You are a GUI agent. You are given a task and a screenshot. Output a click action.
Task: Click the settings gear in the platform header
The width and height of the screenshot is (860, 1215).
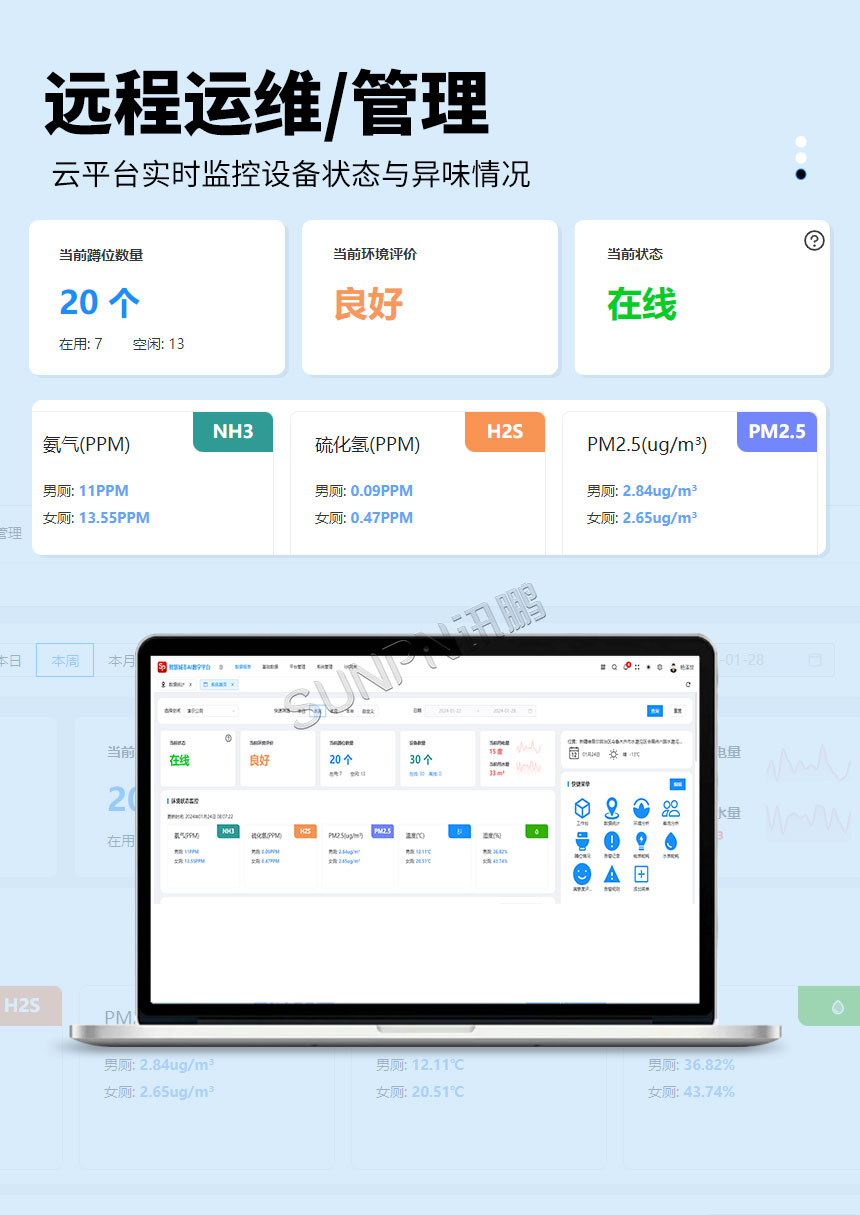click(x=659, y=667)
